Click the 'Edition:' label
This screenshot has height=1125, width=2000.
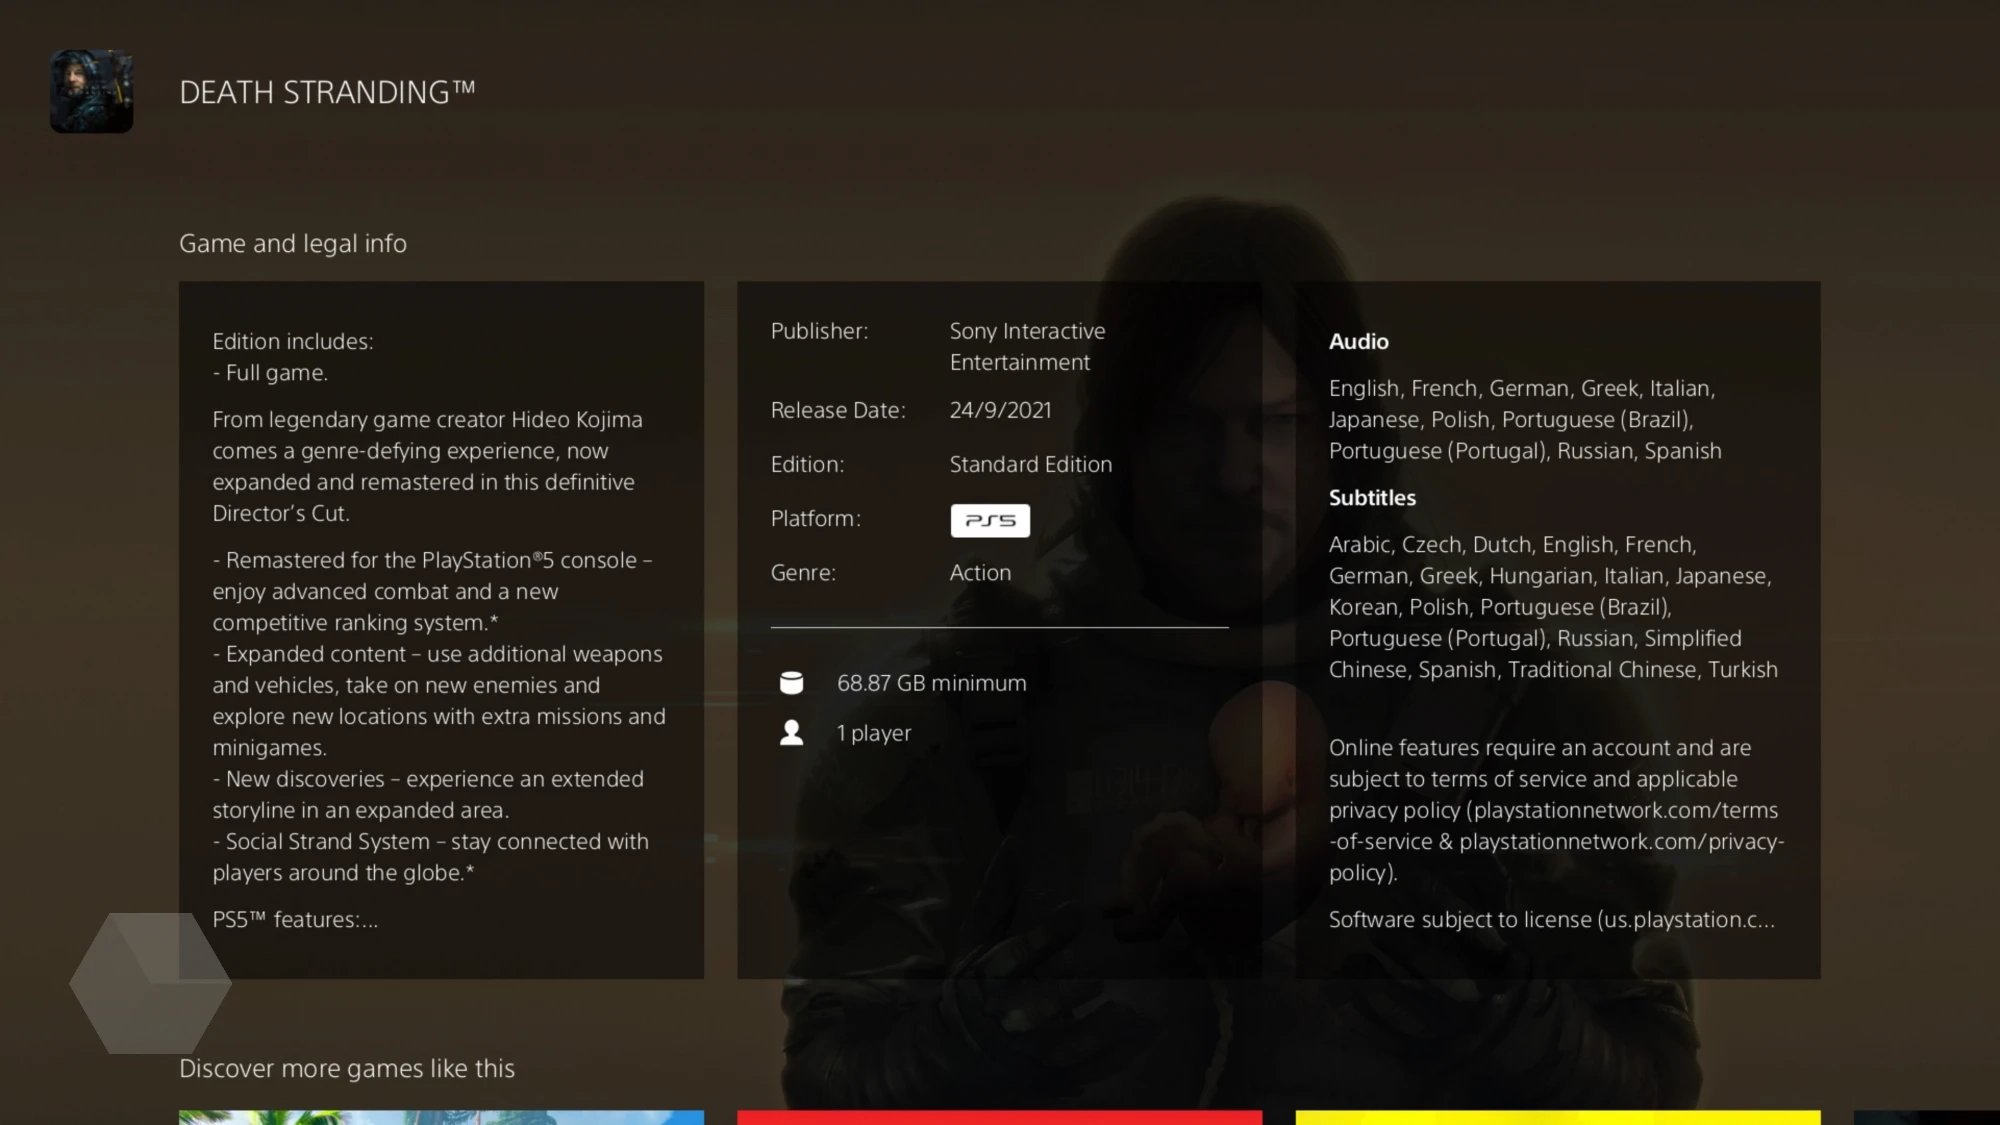pyautogui.click(x=807, y=464)
